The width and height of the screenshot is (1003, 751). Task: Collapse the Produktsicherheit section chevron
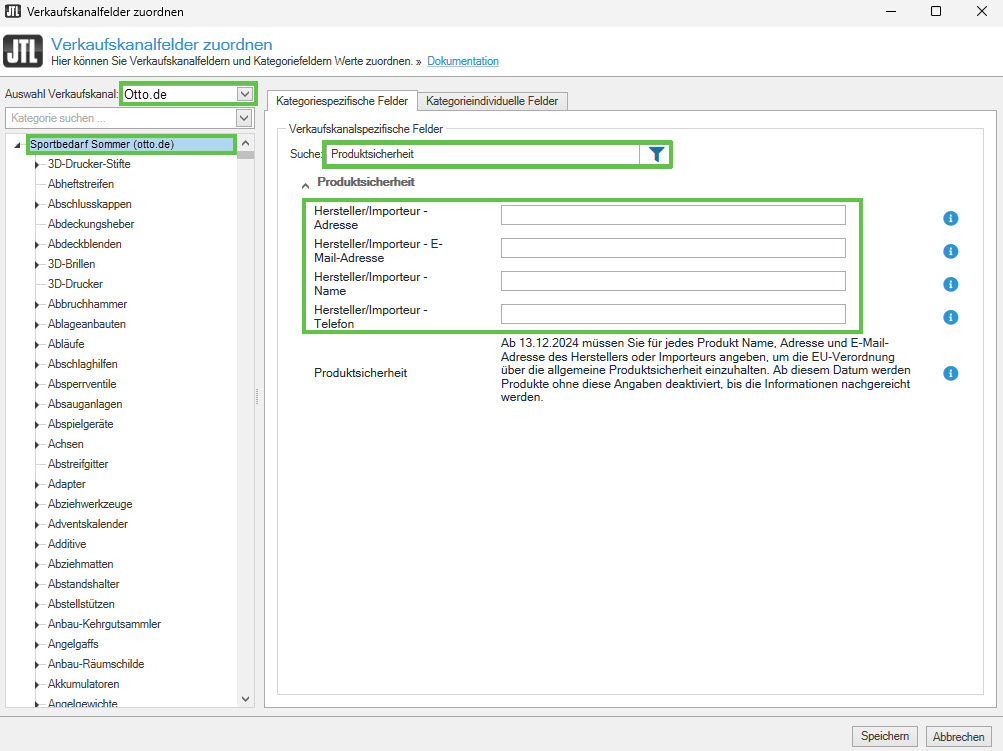pos(305,184)
